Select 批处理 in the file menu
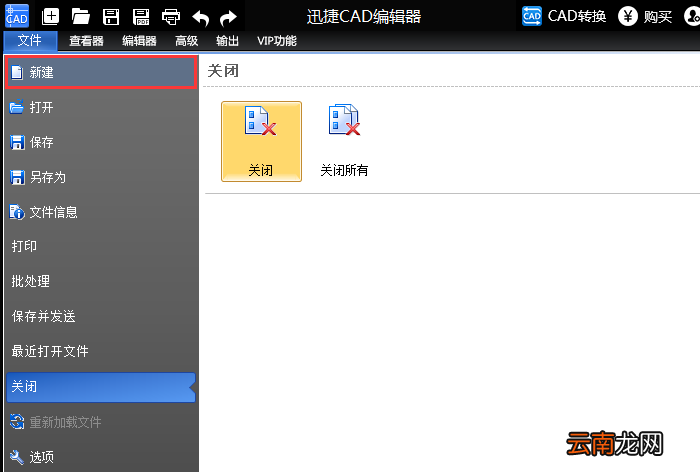 click(101, 281)
